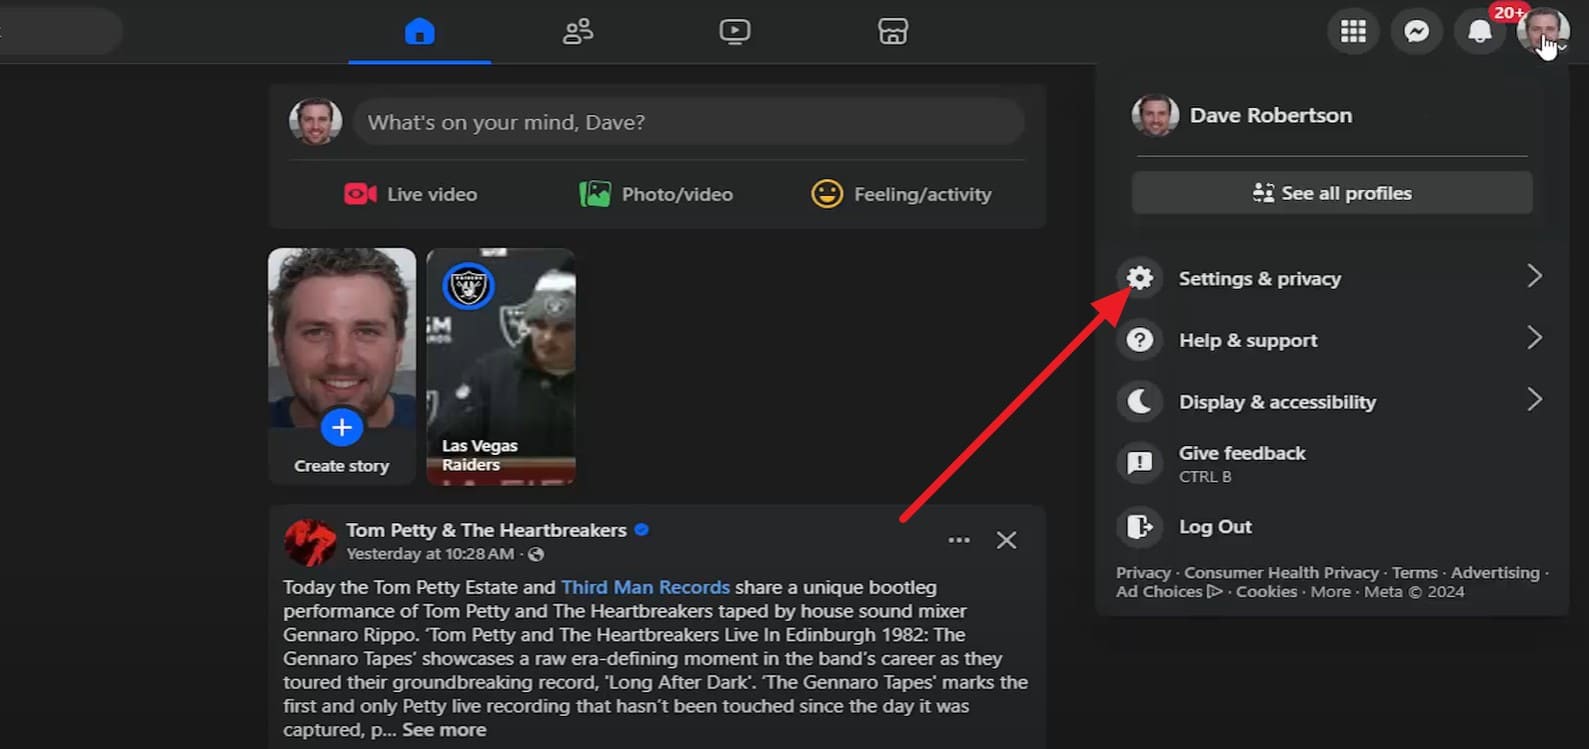Click the What's on your mind field
This screenshot has height=749, width=1589.
pos(688,122)
